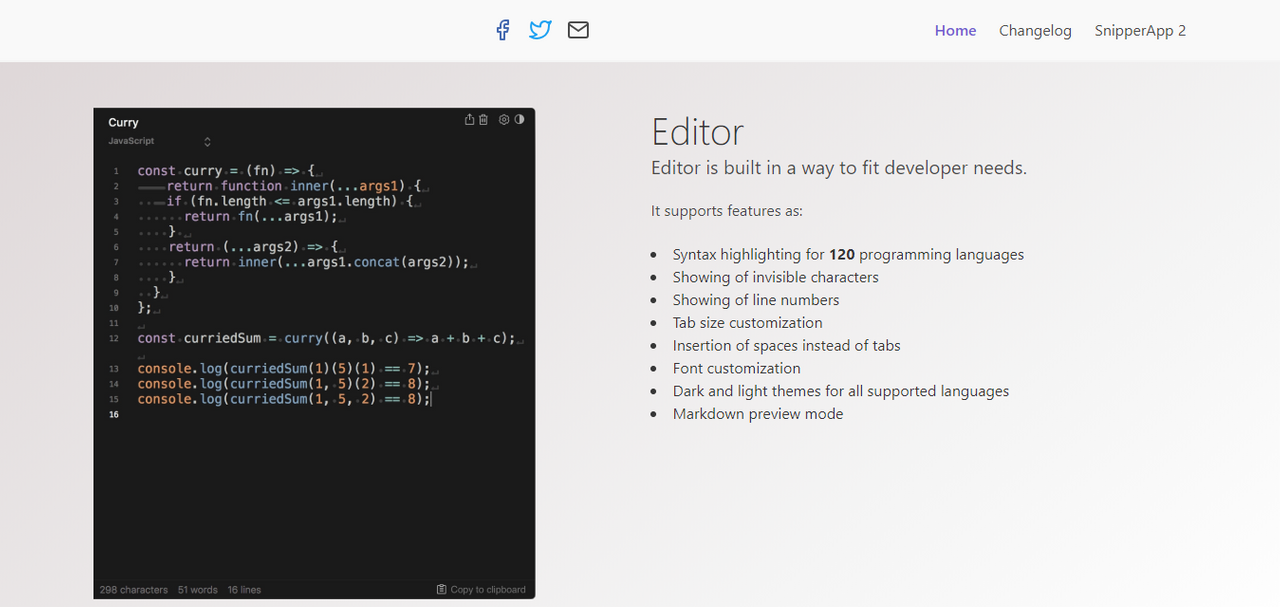Click "Showing of line numbers" list item
The height and width of the screenshot is (607, 1280).
(x=756, y=300)
